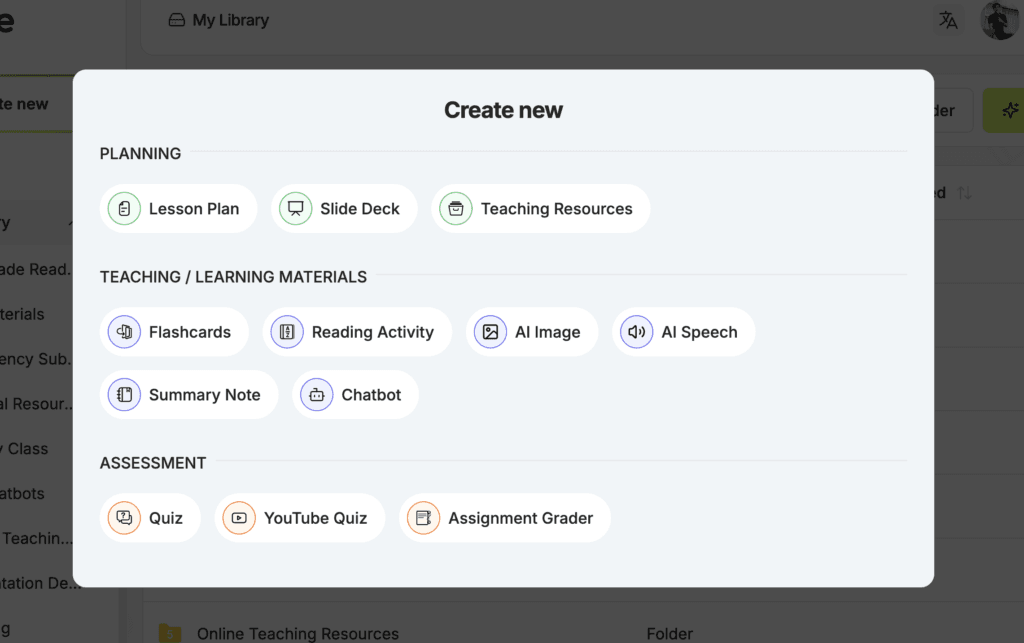This screenshot has height=643, width=1024.
Task: Click the sparkle AI button icon
Action: click(x=1010, y=110)
